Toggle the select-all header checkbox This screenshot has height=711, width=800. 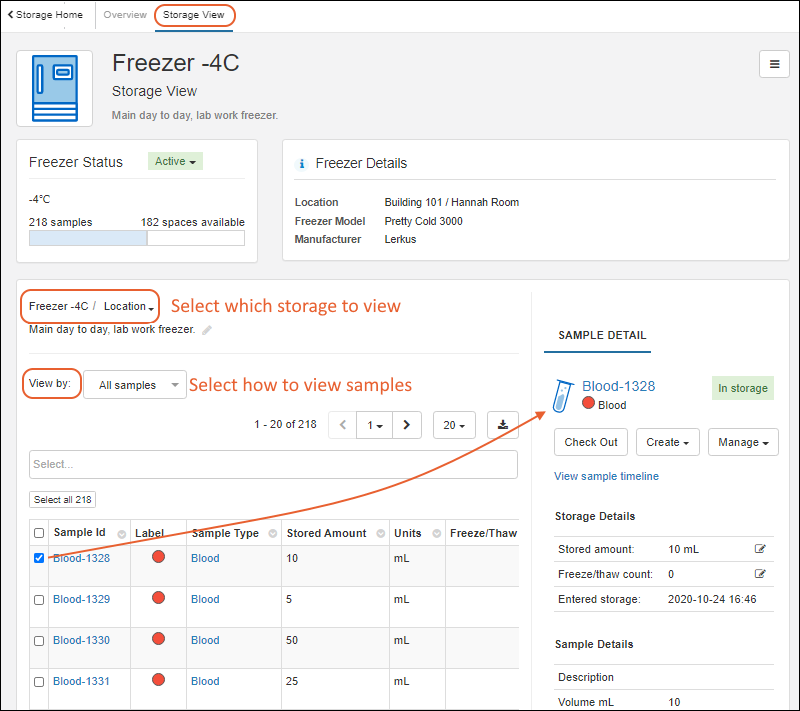(x=39, y=533)
